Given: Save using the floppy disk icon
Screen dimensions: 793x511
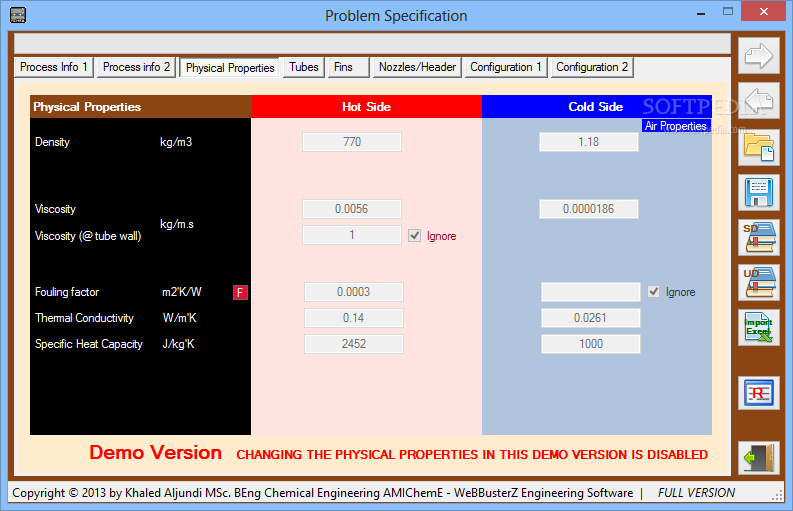Looking at the screenshot, I should pos(759,193).
